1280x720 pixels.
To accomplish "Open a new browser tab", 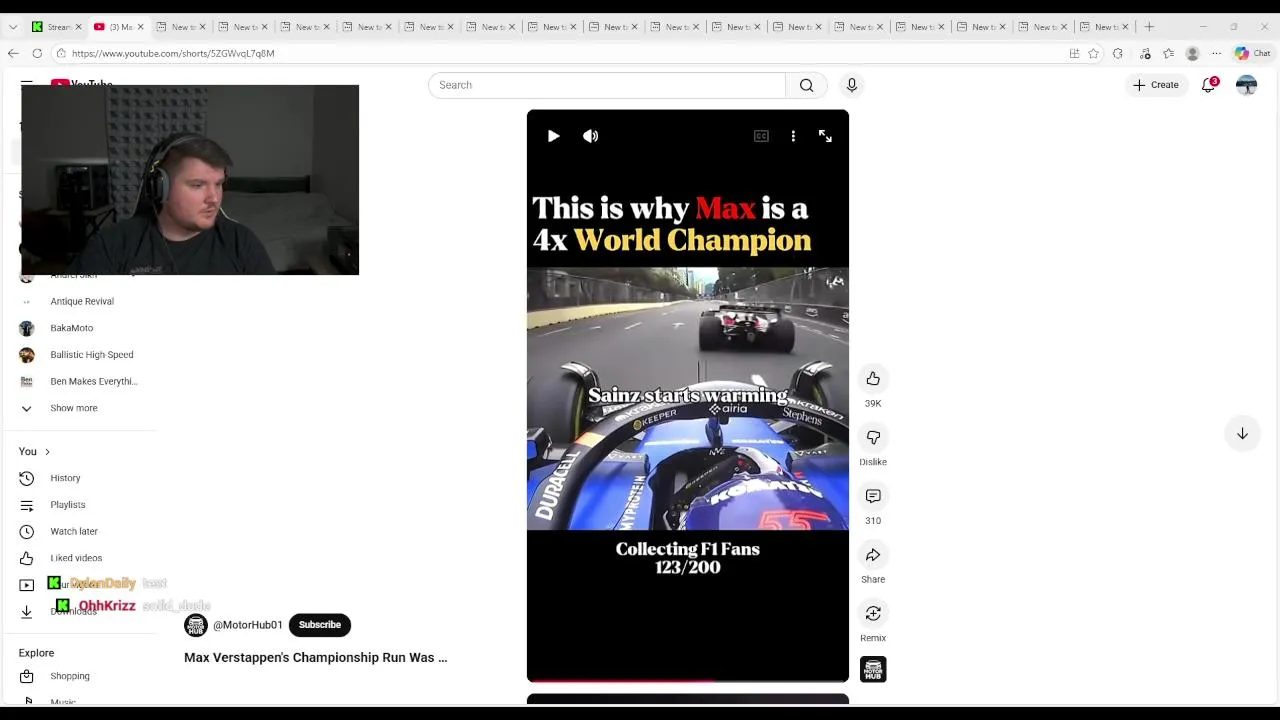I will [x=1149, y=27].
